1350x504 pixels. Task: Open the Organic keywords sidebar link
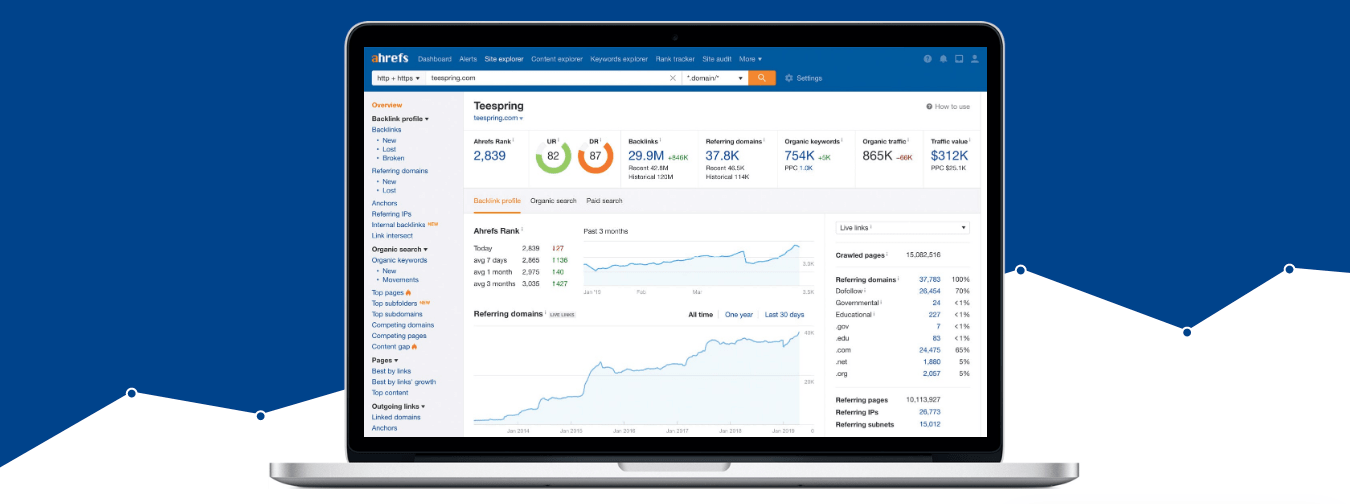(399, 260)
